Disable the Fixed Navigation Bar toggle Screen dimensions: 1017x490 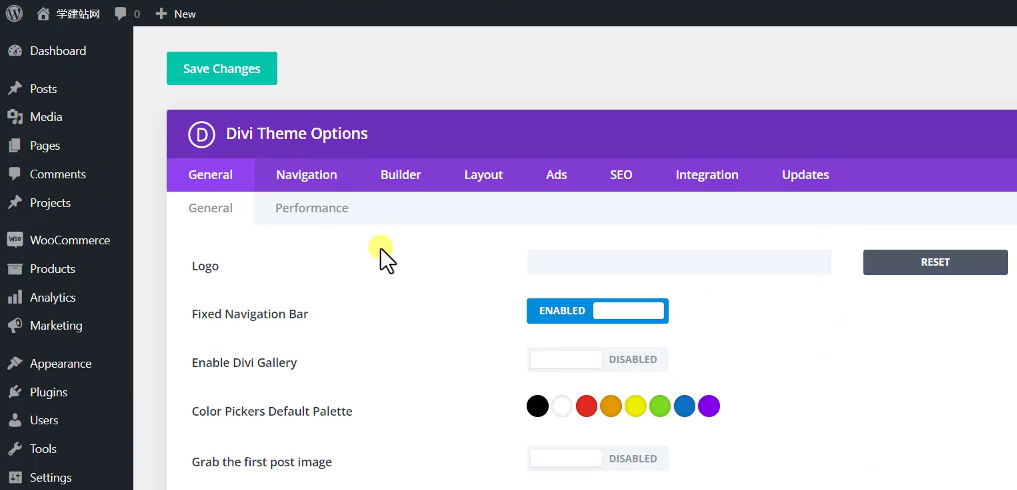[597, 311]
